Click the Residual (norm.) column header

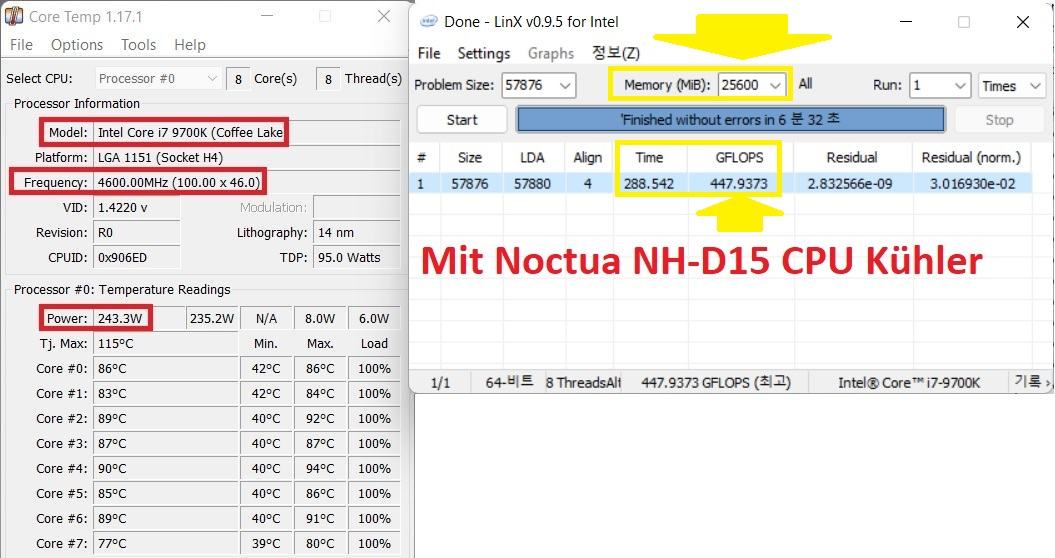971,158
